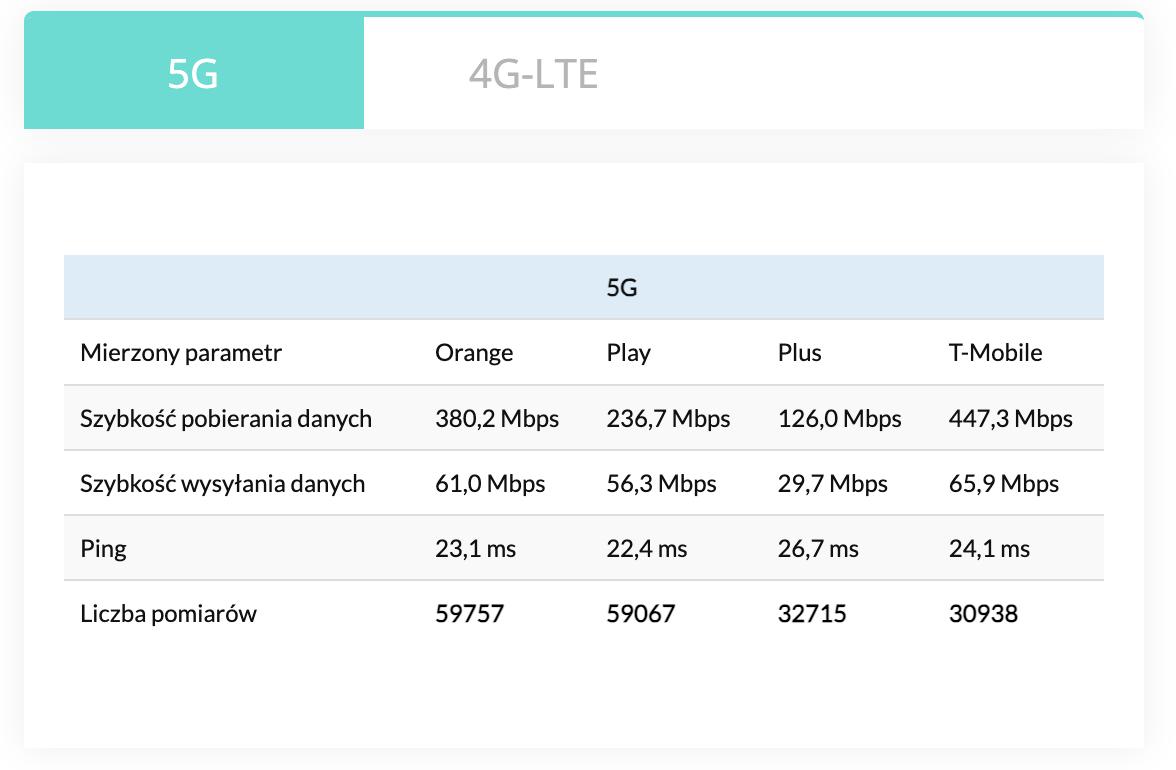Image resolution: width=1176 pixels, height=770 pixels.
Task: Click the Mierzony parametr header cell
Action: [181, 353]
